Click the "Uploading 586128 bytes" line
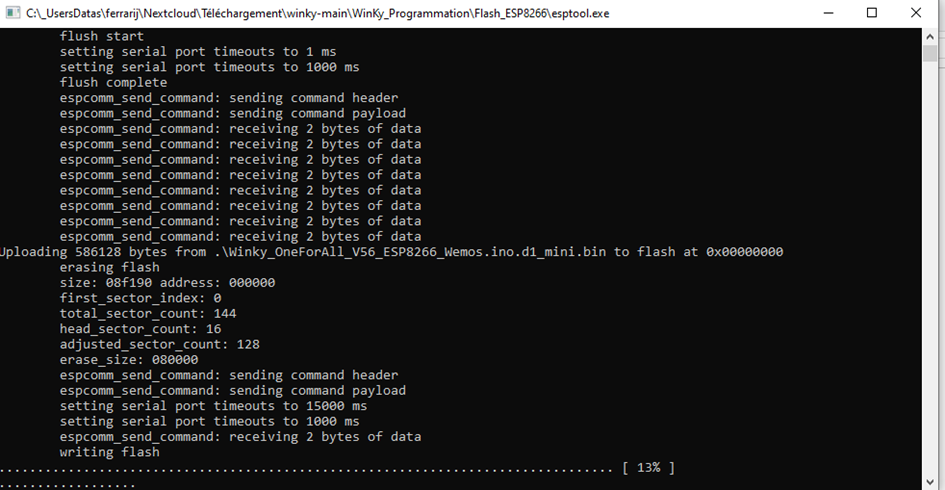The width and height of the screenshot is (945, 490). pos(392,252)
